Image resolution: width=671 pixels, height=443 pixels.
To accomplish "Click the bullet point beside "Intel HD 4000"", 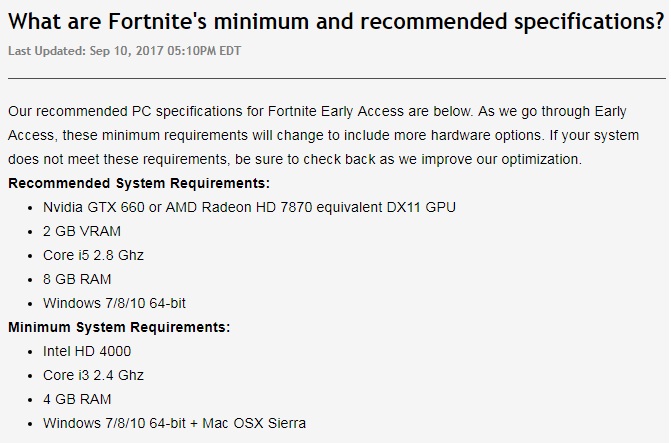I will click(30, 352).
